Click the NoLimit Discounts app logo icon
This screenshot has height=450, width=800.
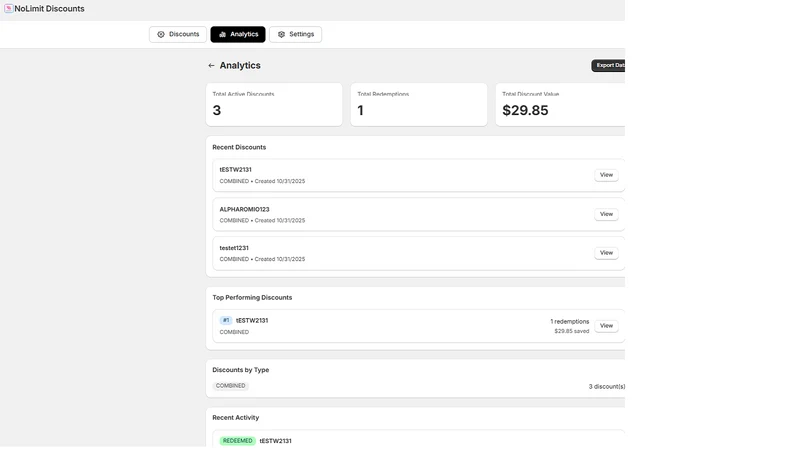[x=9, y=9]
